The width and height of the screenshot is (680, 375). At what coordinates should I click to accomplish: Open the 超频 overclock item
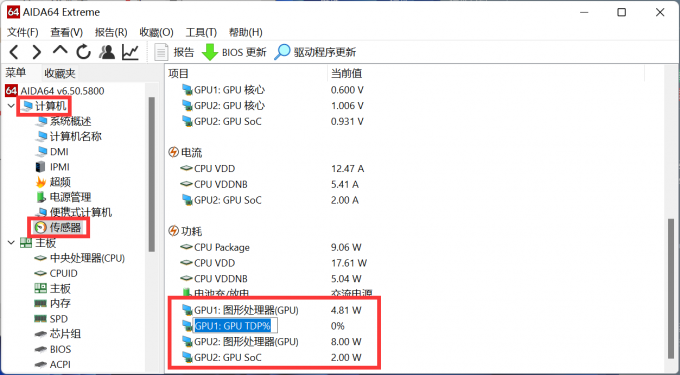(53, 182)
